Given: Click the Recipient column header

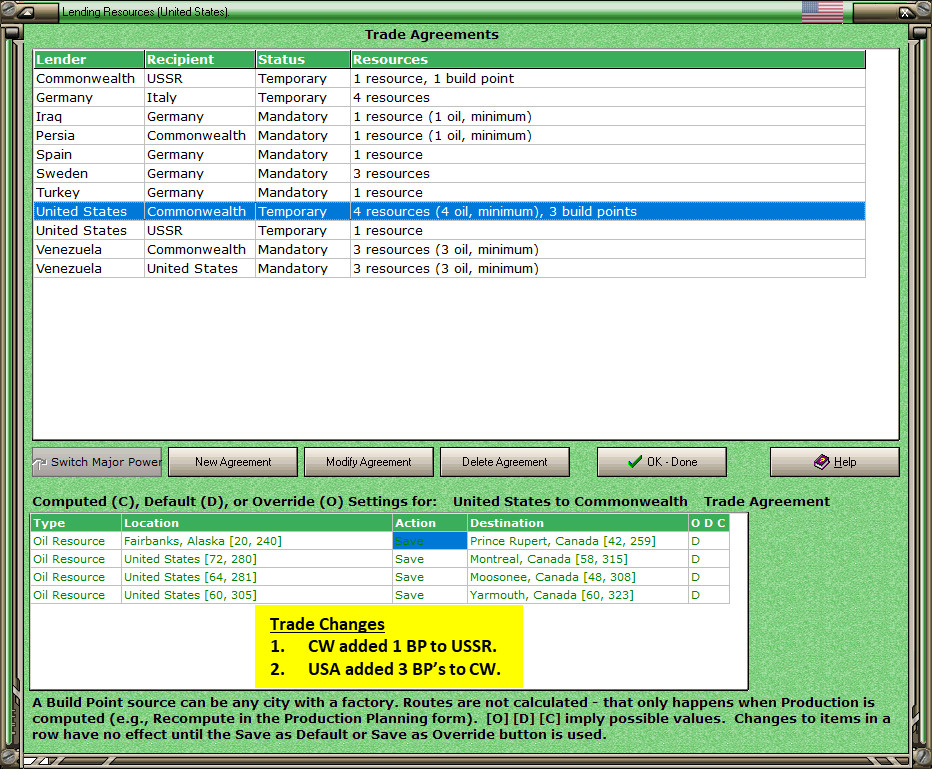Looking at the screenshot, I should click(x=200, y=59).
